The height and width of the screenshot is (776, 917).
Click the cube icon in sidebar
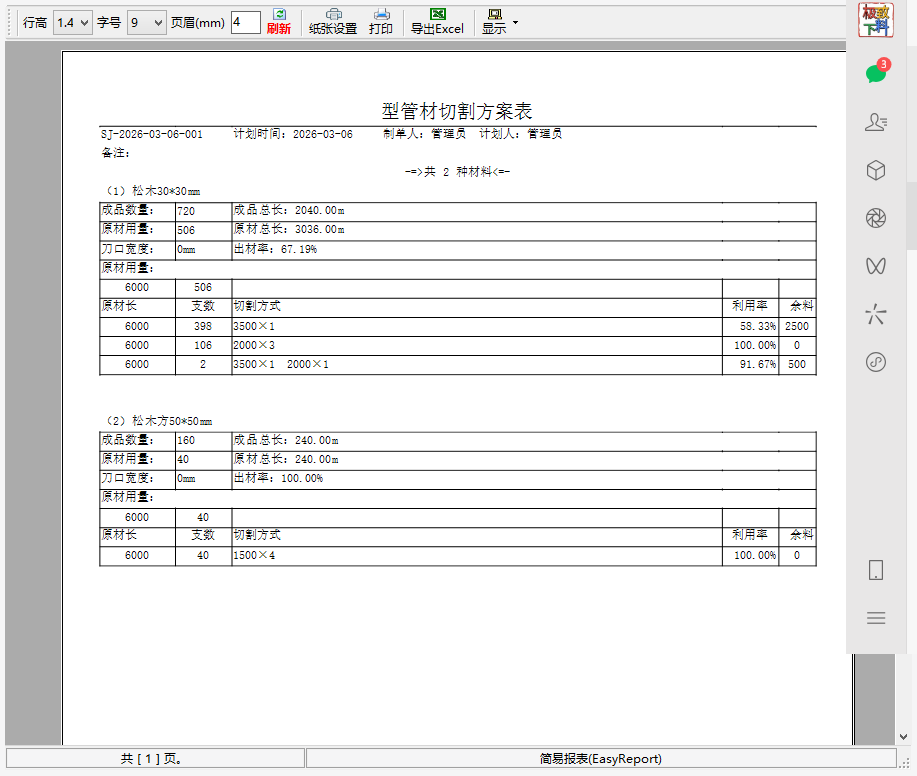pos(876,170)
